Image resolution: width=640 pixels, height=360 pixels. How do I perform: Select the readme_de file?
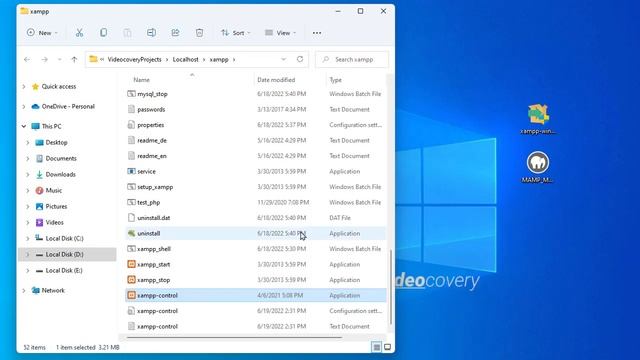[x=255, y=140]
